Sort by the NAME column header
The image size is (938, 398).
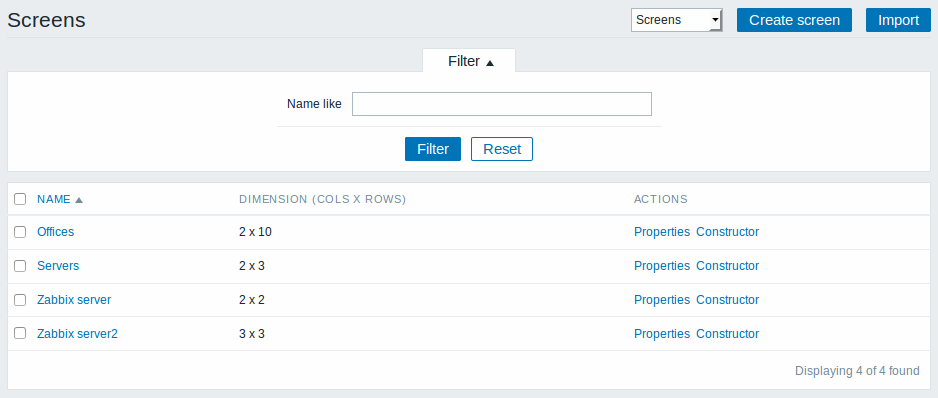pyautogui.click(x=54, y=199)
